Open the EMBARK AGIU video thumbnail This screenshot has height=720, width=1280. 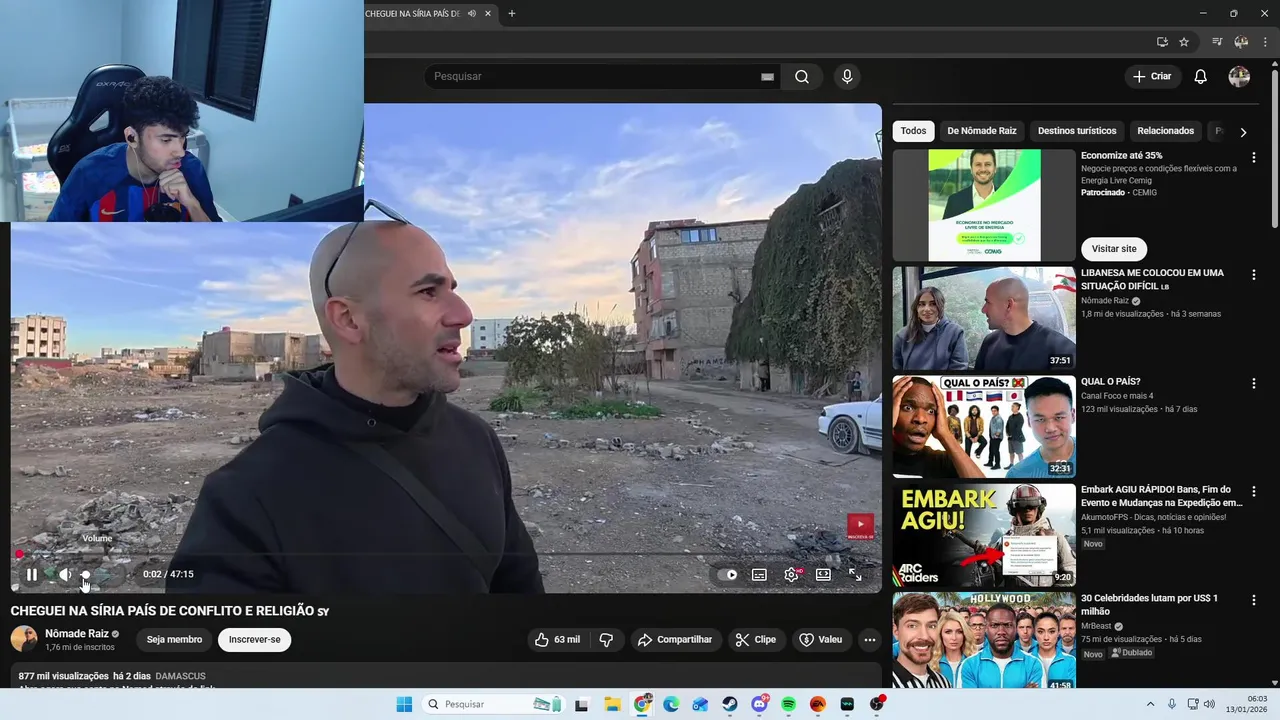[984, 535]
